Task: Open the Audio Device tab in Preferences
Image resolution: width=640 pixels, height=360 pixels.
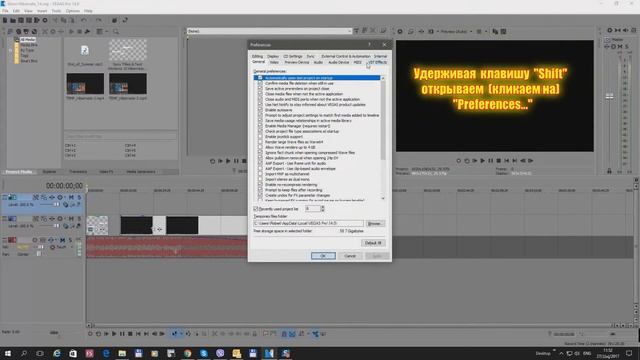Action: pyautogui.click(x=338, y=62)
